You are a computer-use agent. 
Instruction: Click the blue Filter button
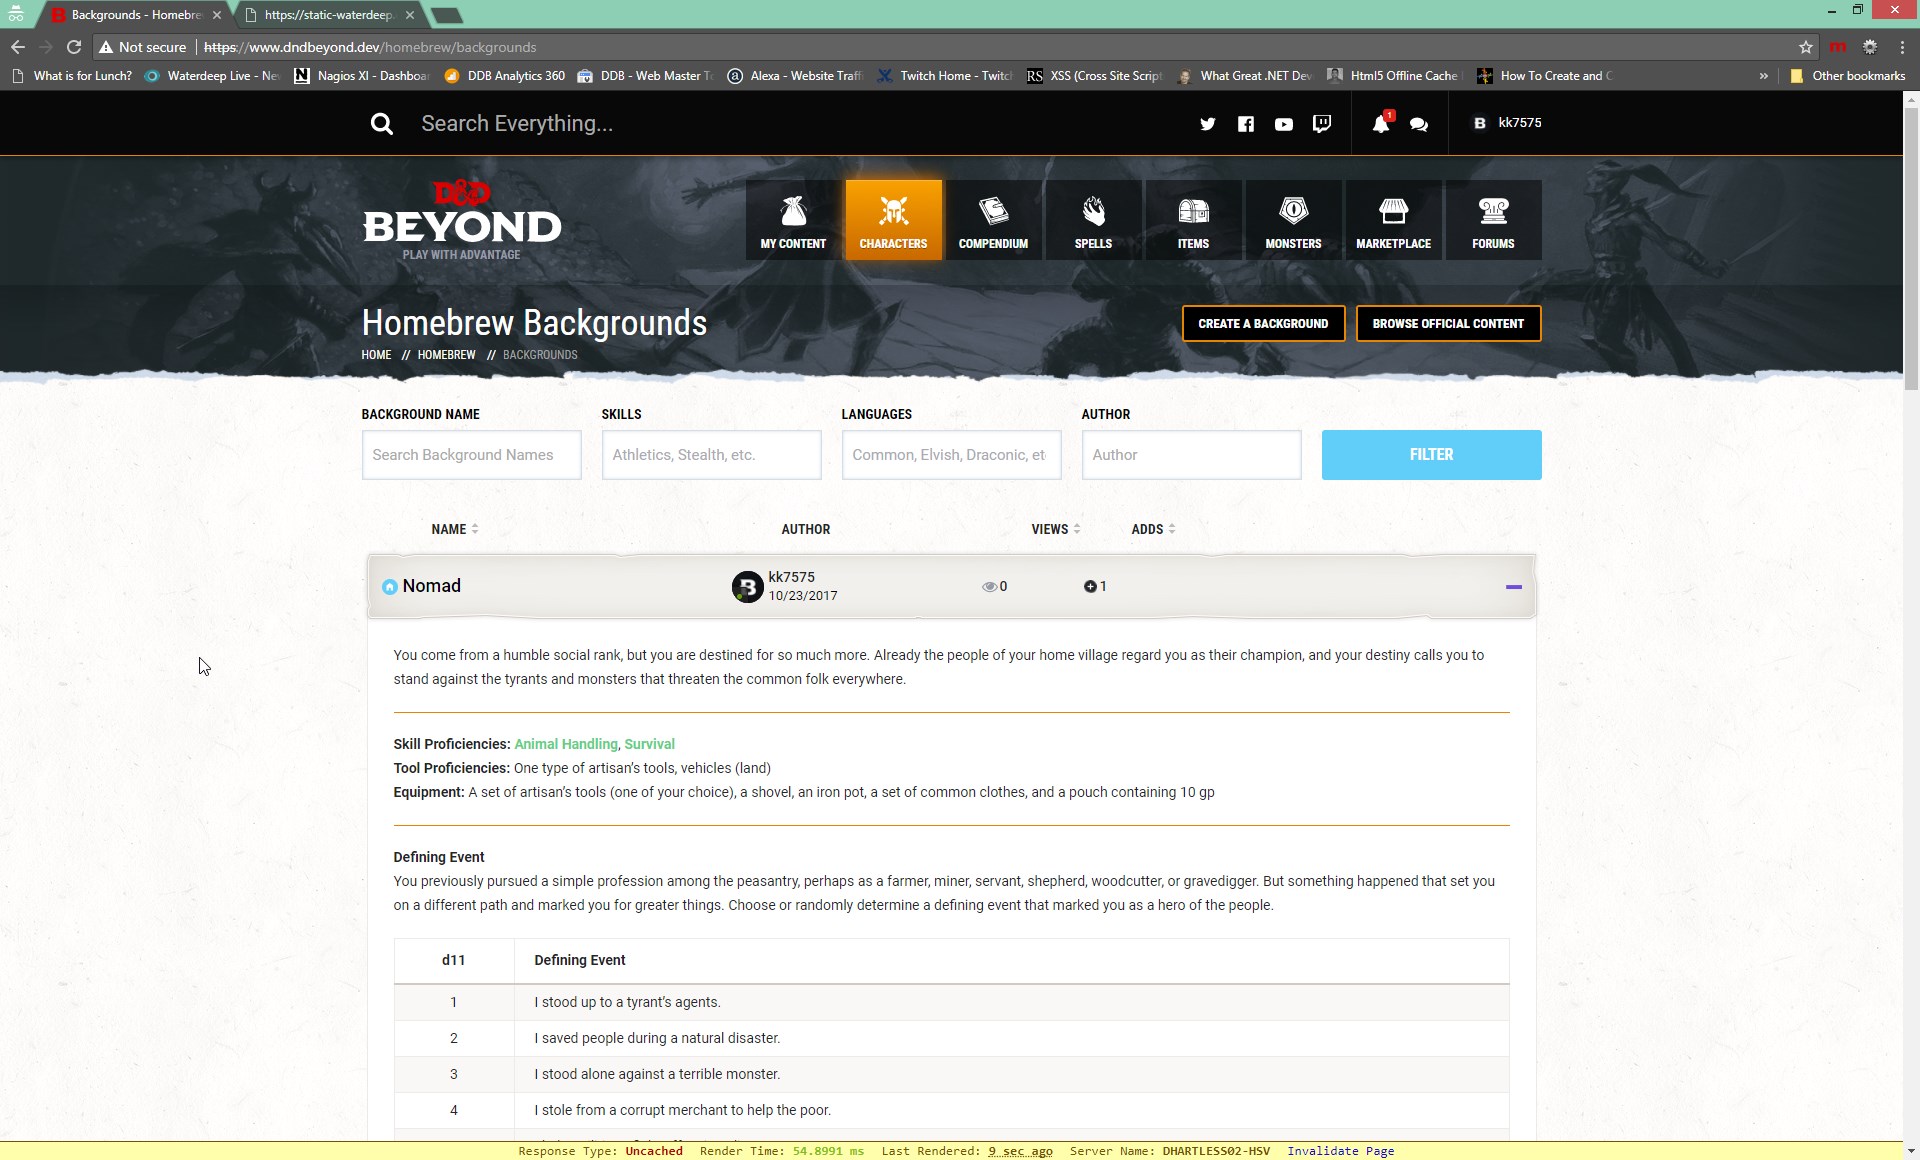point(1431,455)
